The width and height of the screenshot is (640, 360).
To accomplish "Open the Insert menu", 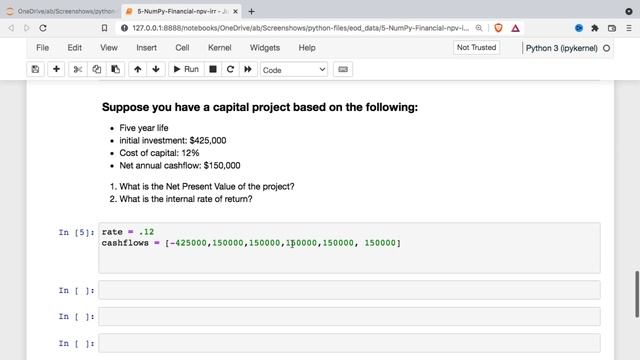I will (x=147, y=48).
